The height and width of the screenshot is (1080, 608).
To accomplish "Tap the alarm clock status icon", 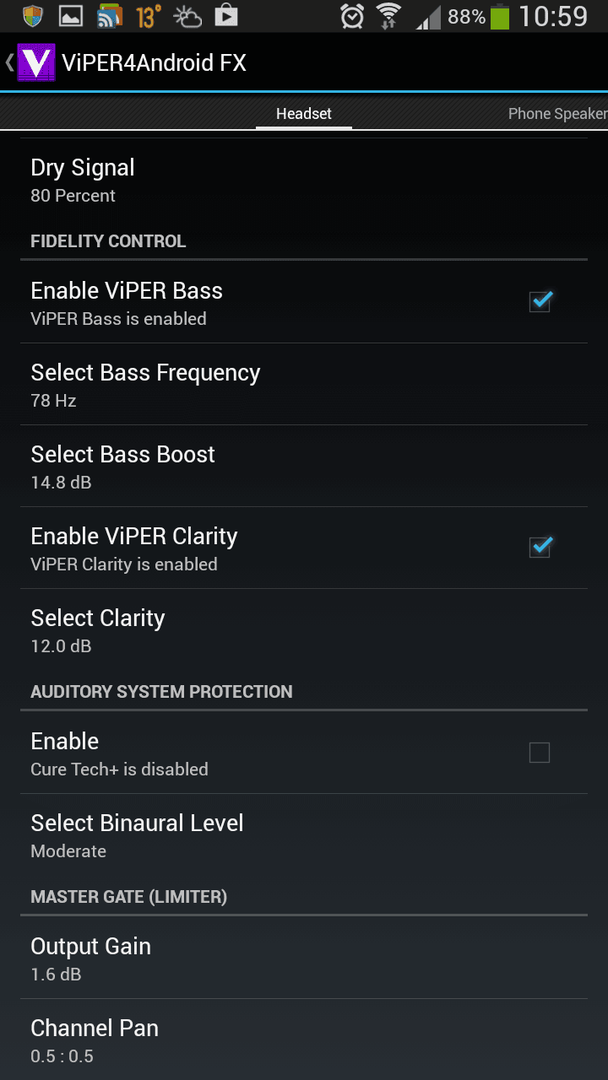I will pyautogui.click(x=352, y=17).
